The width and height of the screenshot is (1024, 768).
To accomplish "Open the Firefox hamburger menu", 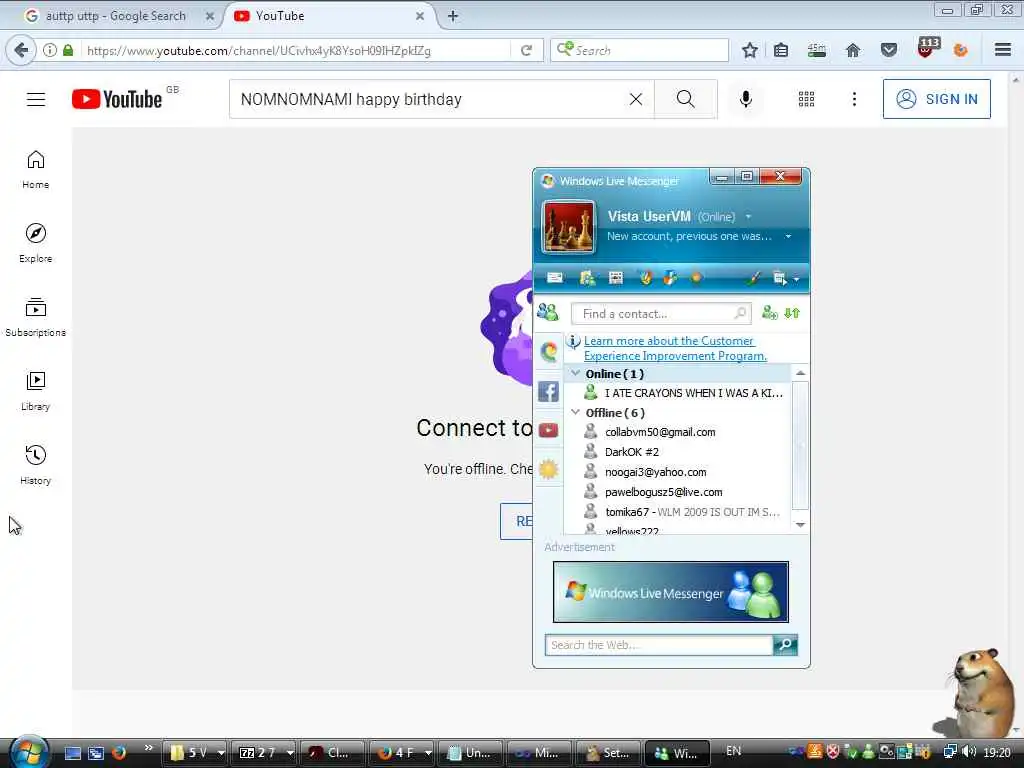I will 1003,50.
